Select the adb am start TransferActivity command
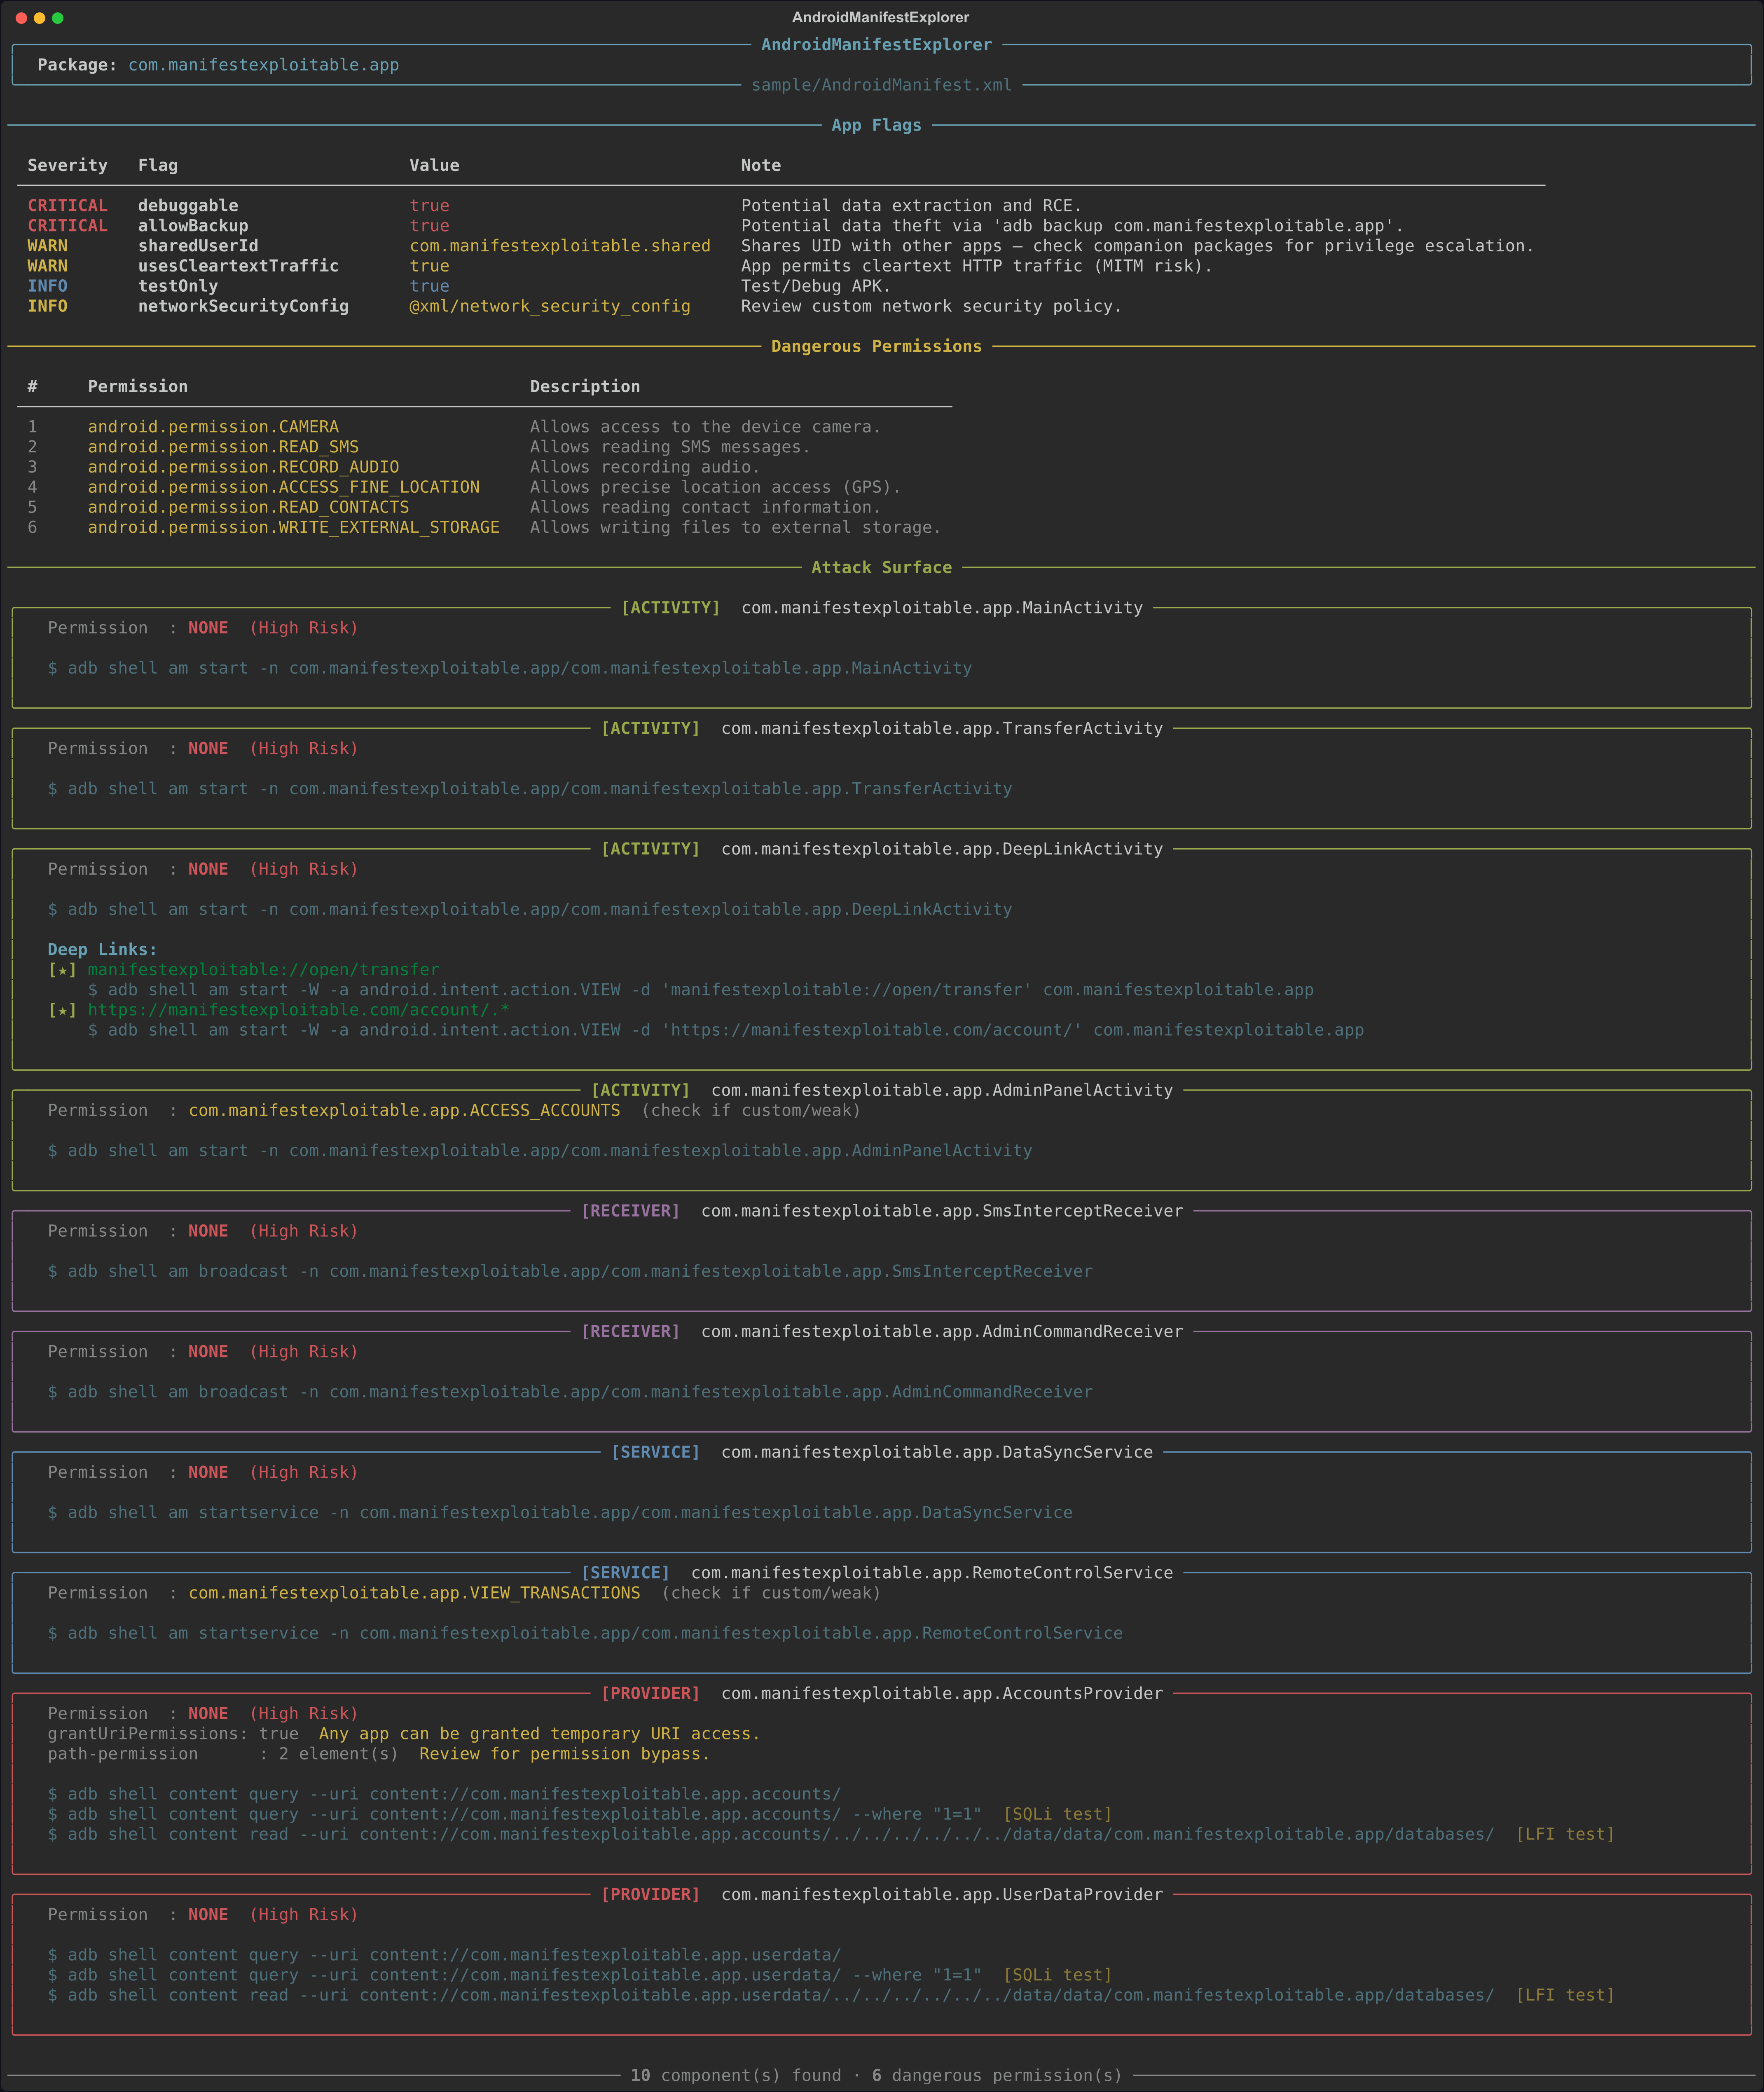The image size is (1764, 2092). coord(530,789)
